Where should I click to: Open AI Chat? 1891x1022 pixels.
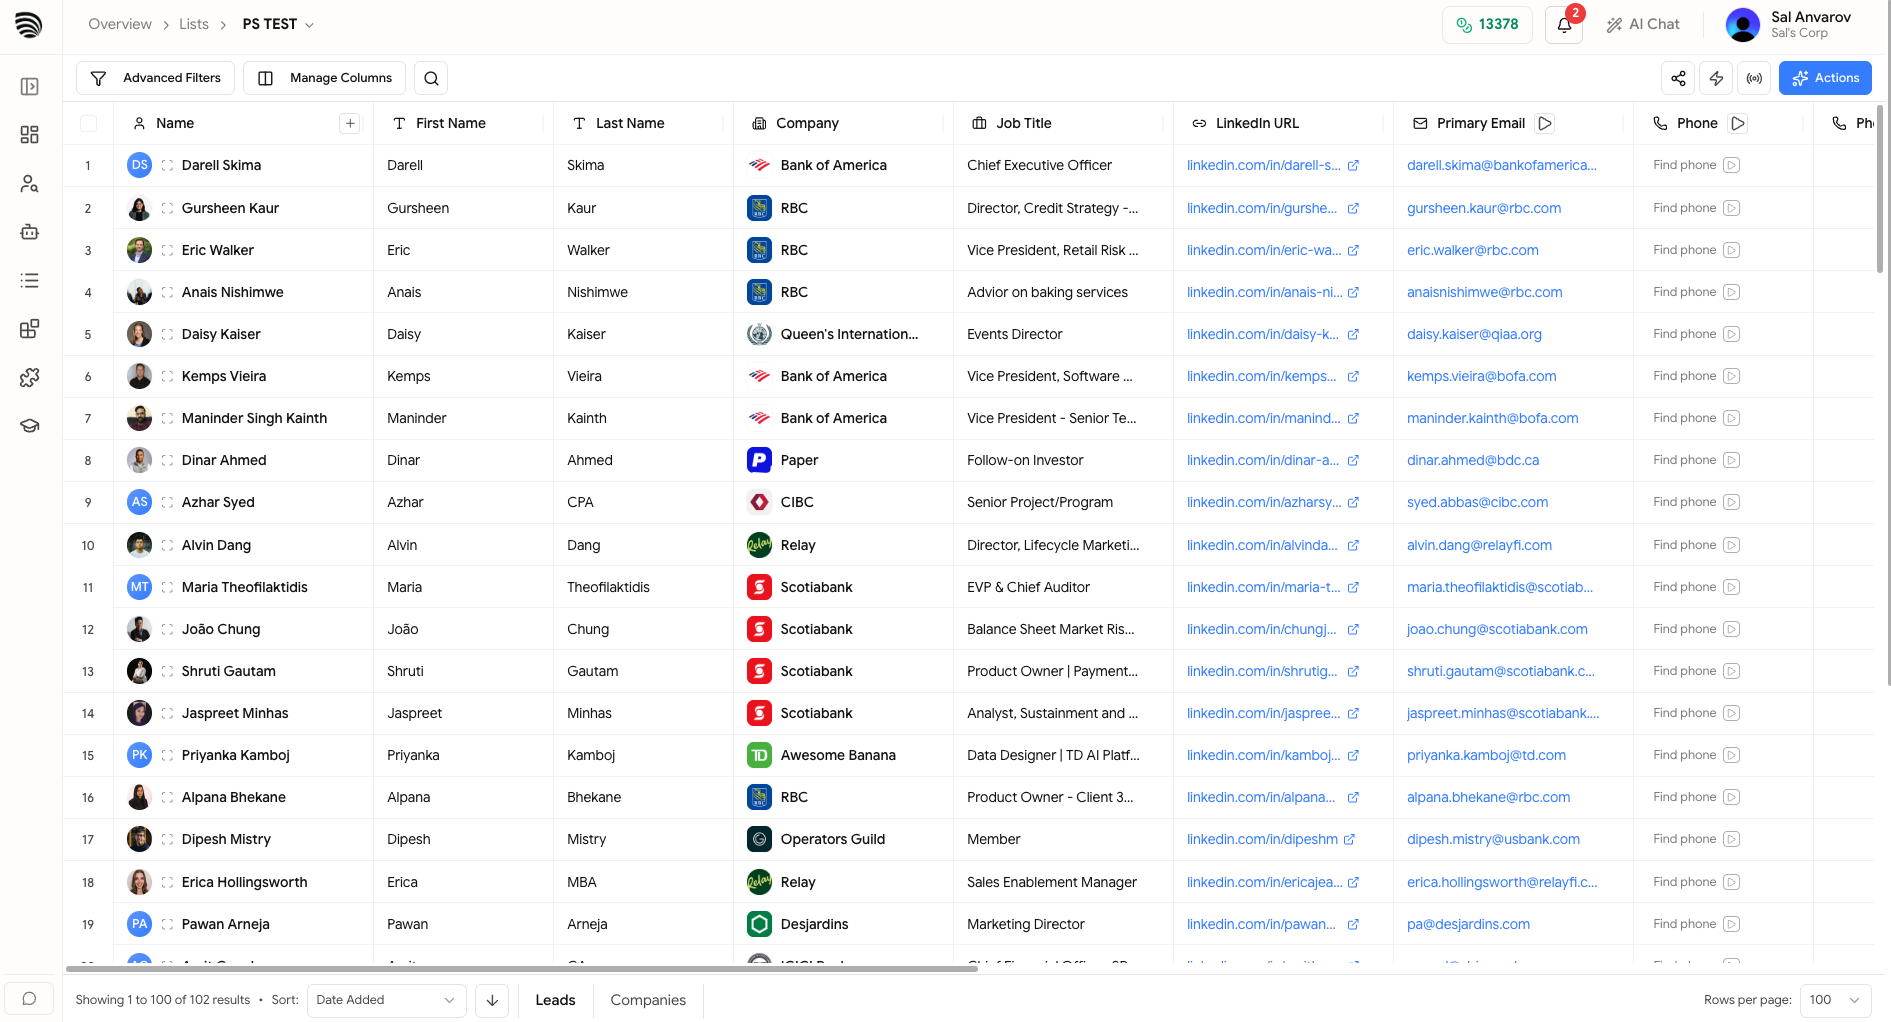[x=1643, y=24]
